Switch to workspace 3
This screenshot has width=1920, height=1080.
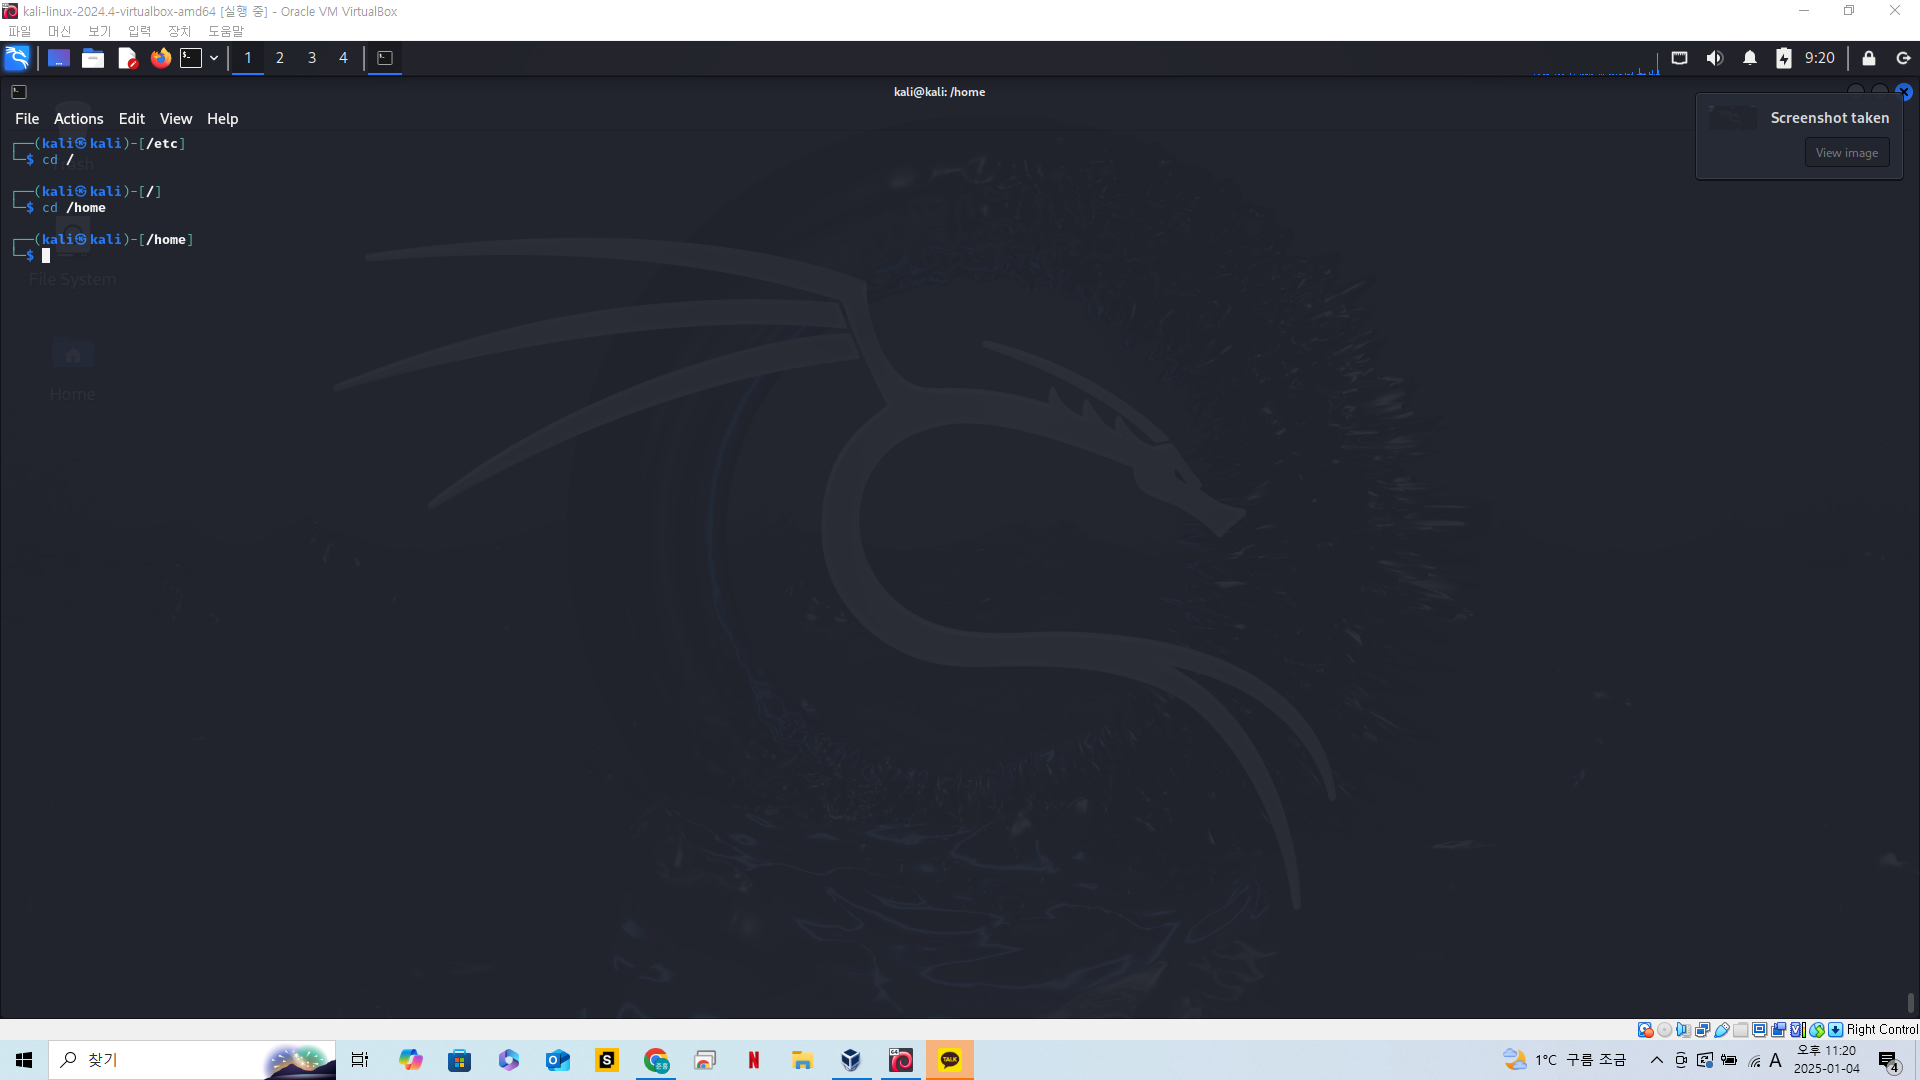coord(312,58)
